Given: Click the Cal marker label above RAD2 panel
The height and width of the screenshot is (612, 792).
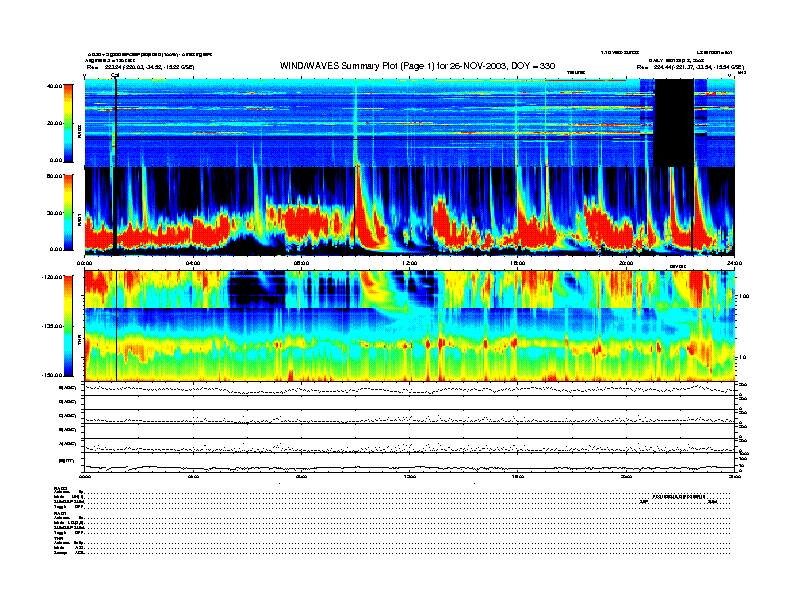Looking at the screenshot, I should pyautogui.click(x=115, y=76).
